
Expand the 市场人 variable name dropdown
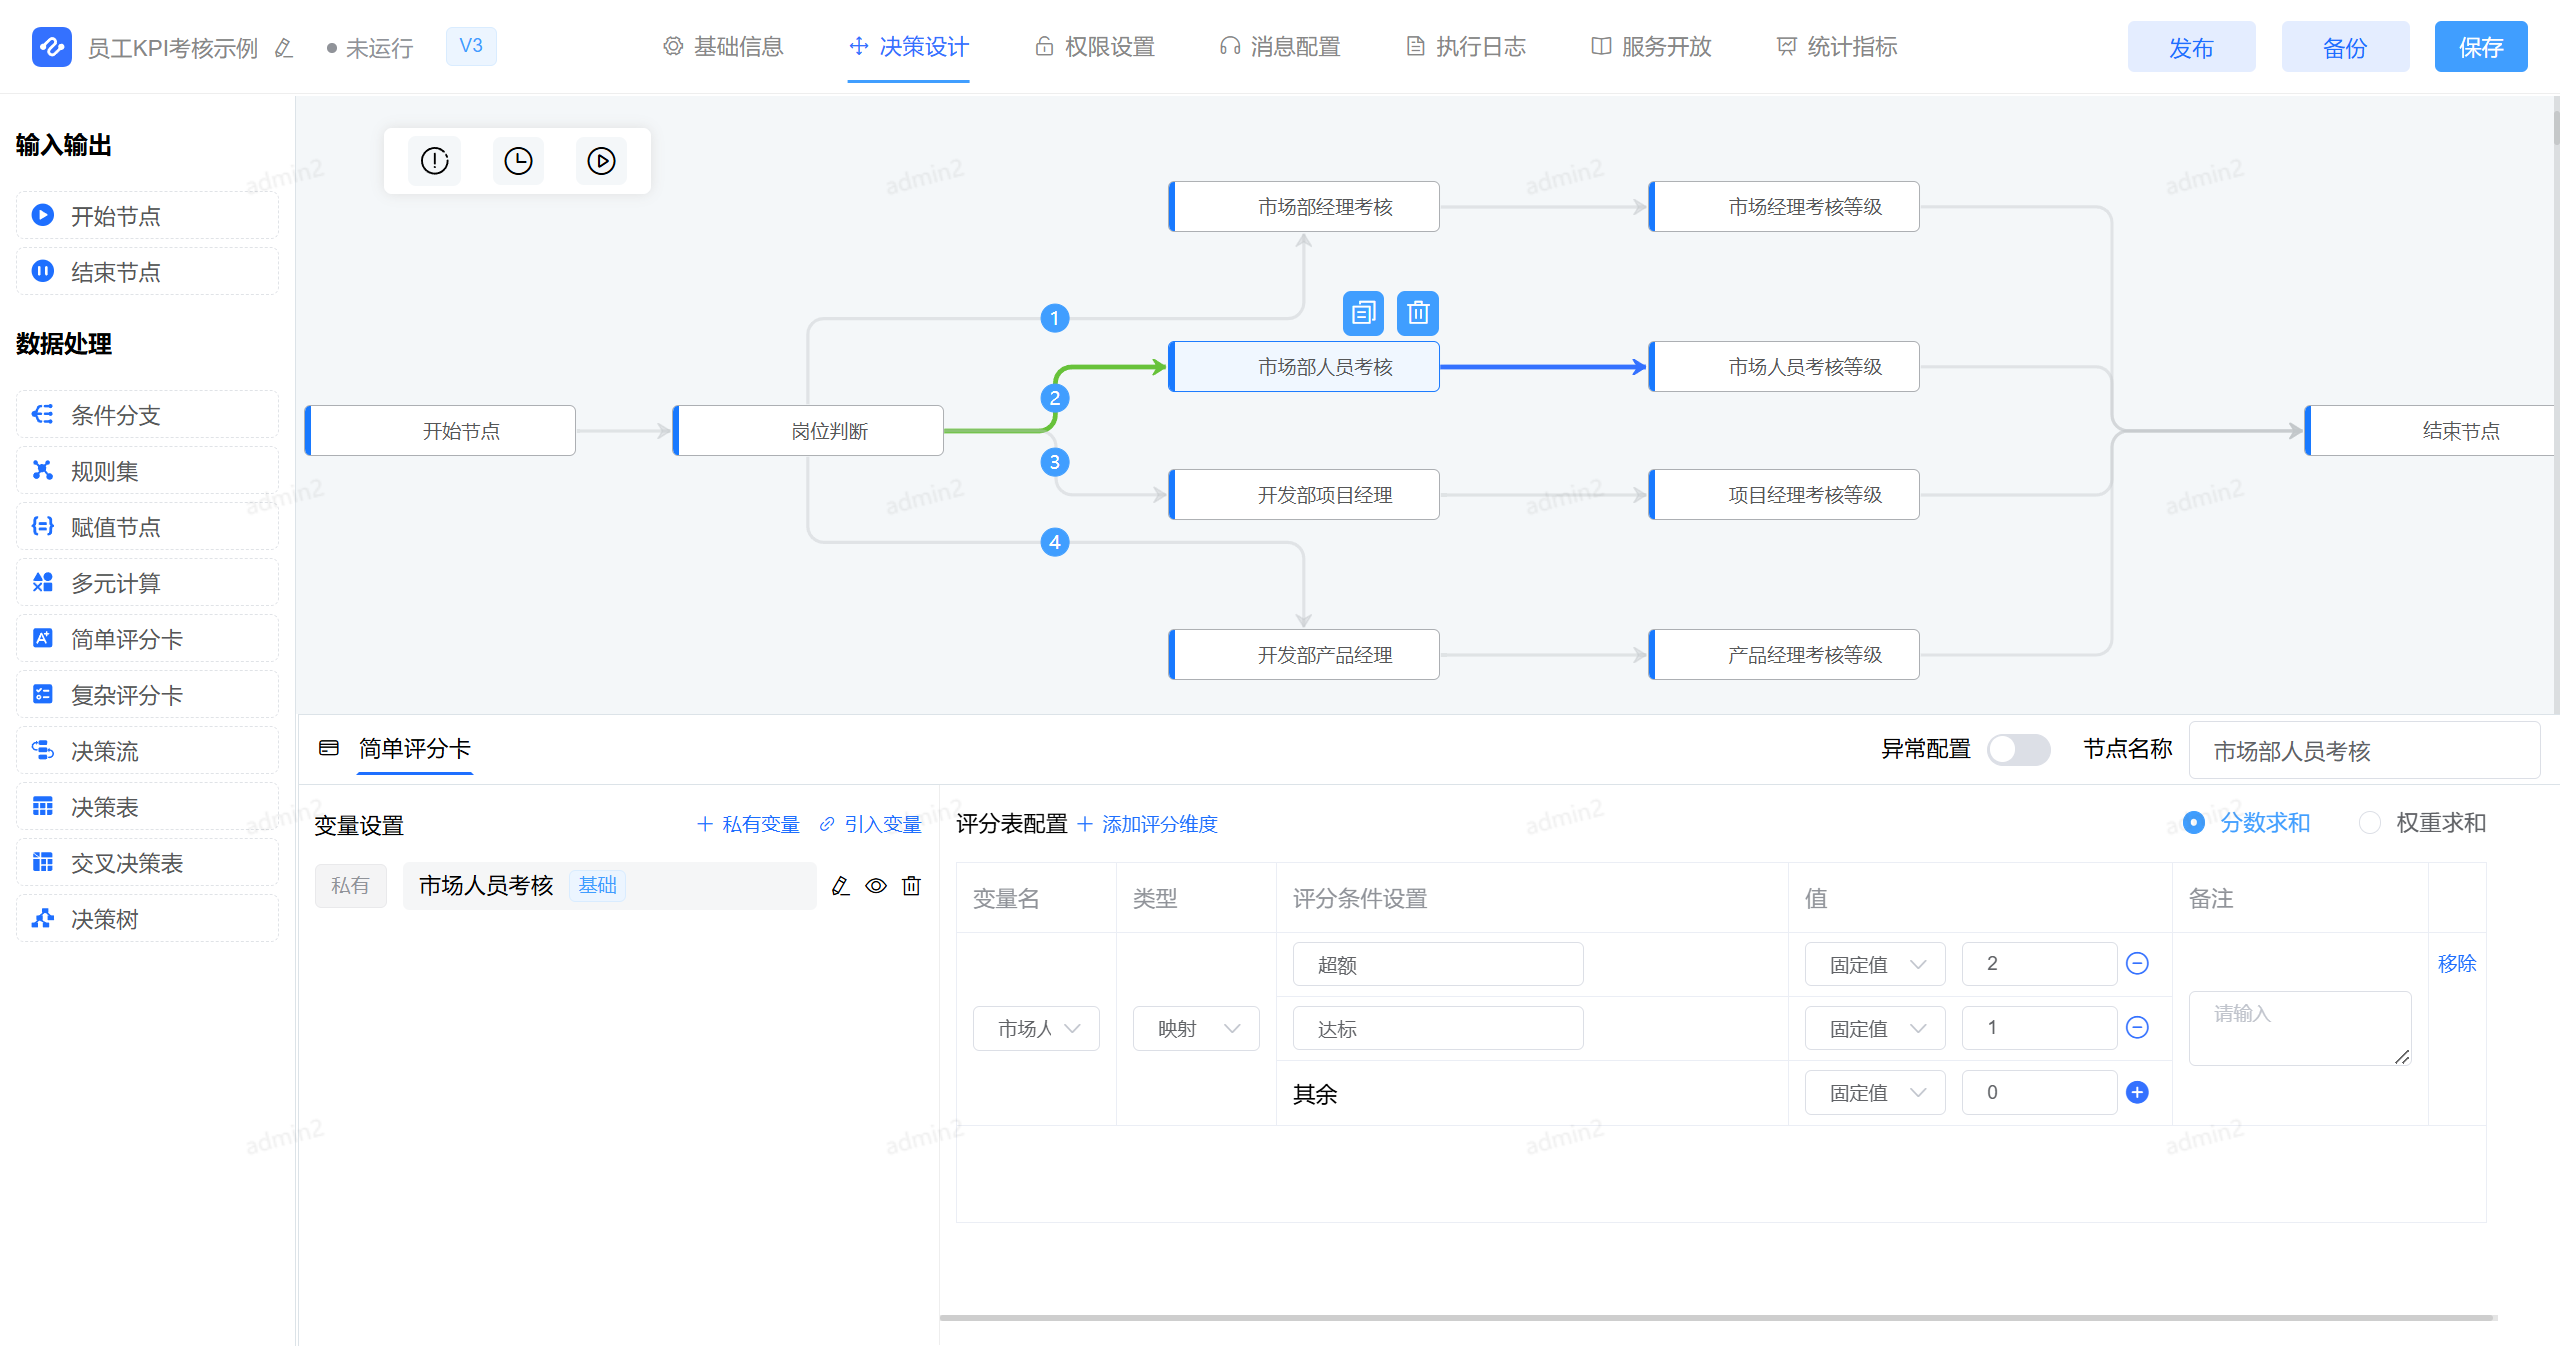click(1036, 1028)
